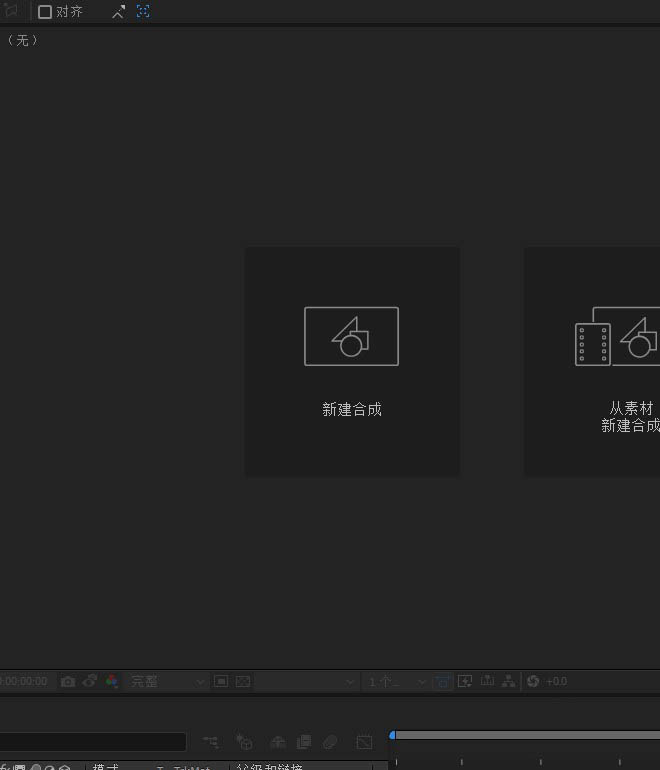Click the 新建合成 new composition card
The width and height of the screenshot is (660, 770).
tap(353, 361)
